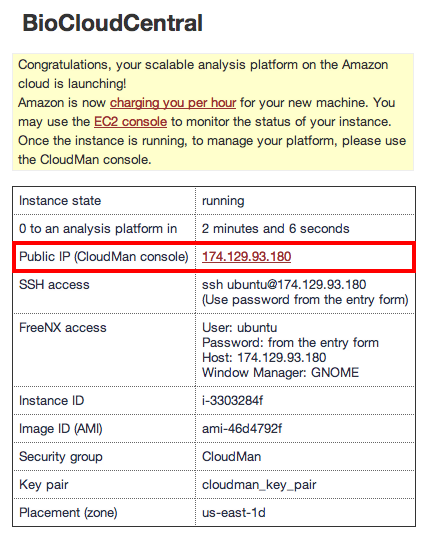Viewport: 427px width, 534px height.
Task: Open the EC2 console link
Action: click(130, 122)
